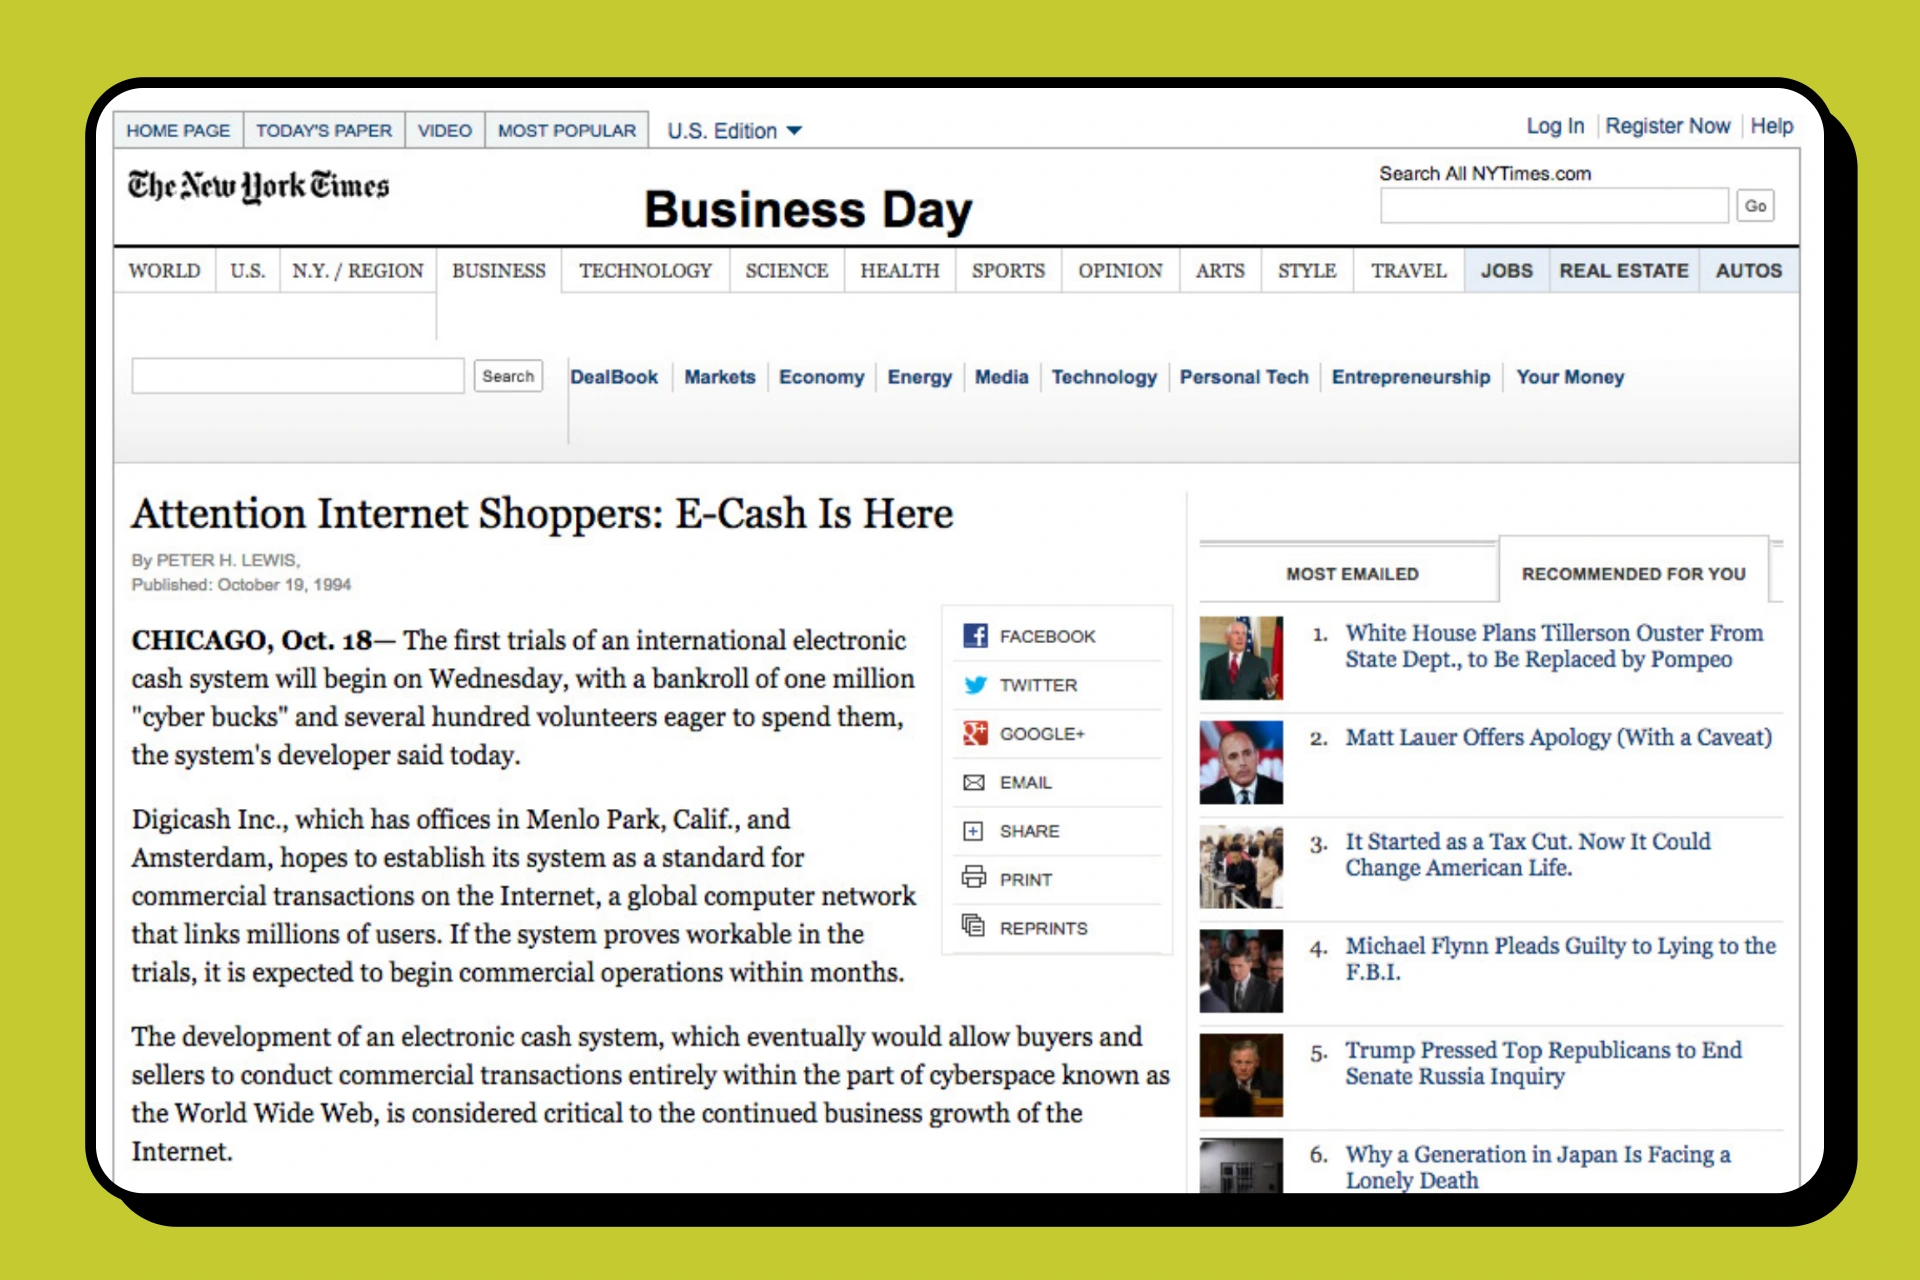Switch to the Most Emailed tab

pos(1351,574)
